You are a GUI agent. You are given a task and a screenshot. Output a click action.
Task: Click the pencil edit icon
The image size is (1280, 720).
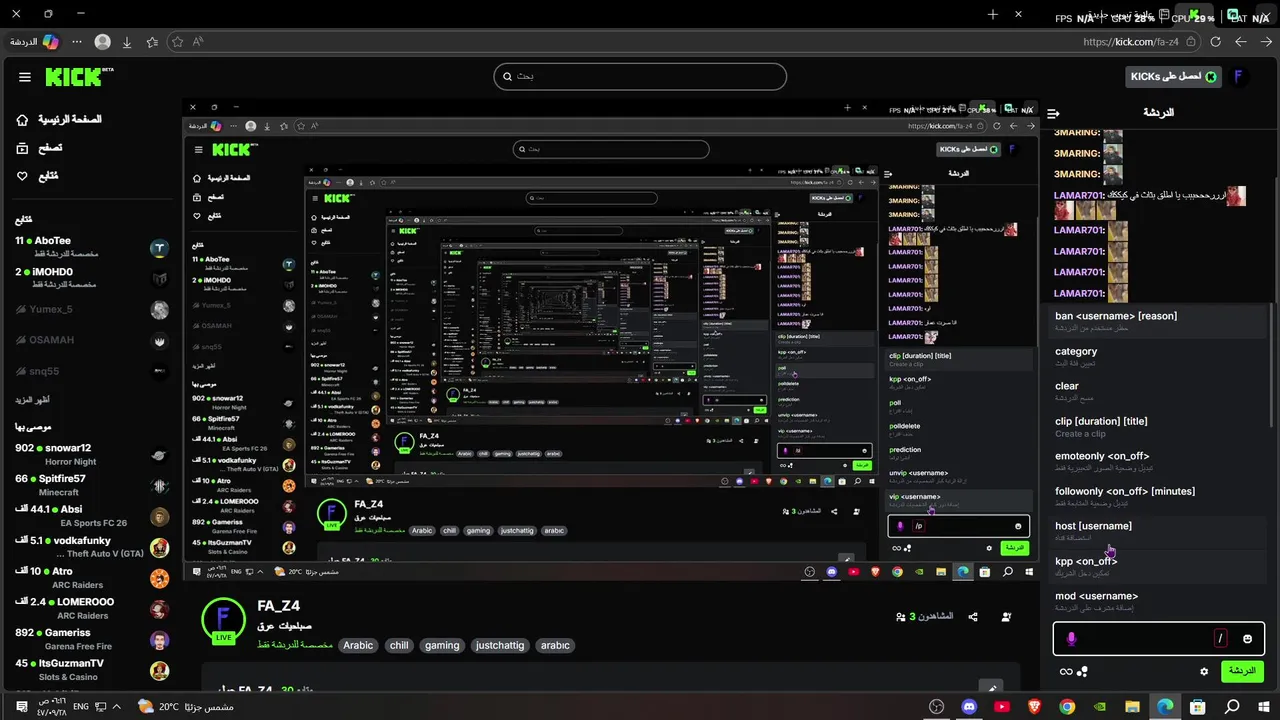(990, 688)
